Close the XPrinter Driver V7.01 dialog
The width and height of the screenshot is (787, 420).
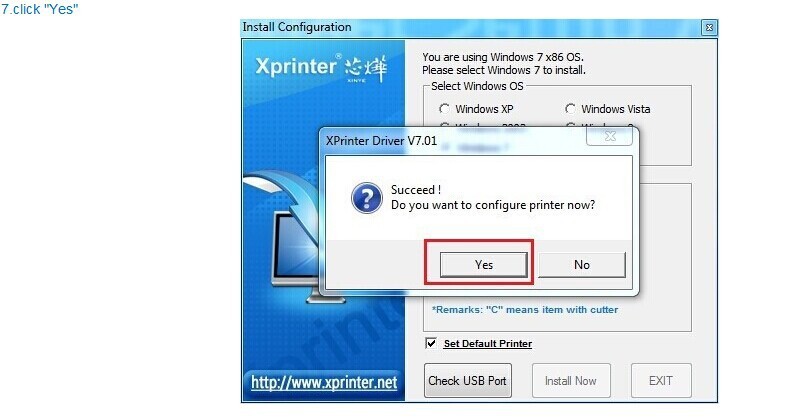pos(609,136)
